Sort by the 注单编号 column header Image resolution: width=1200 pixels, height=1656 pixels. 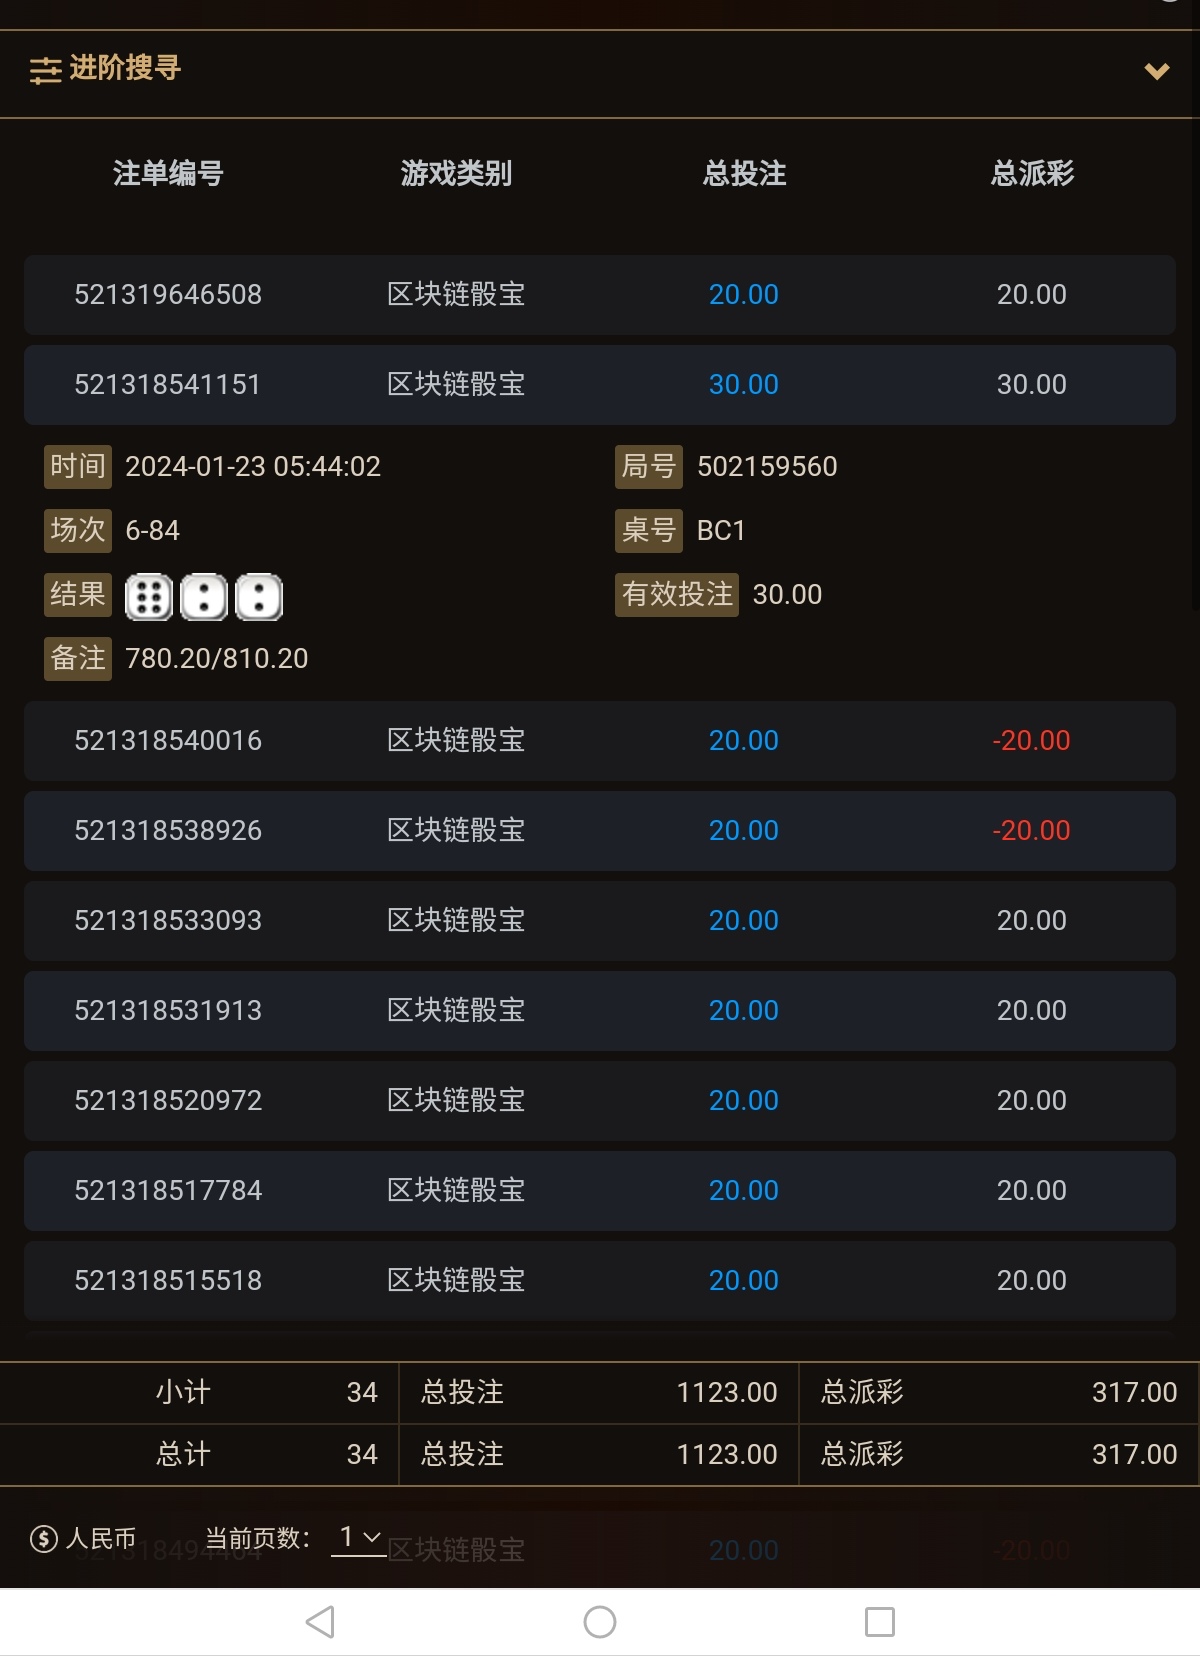pyautogui.click(x=168, y=174)
